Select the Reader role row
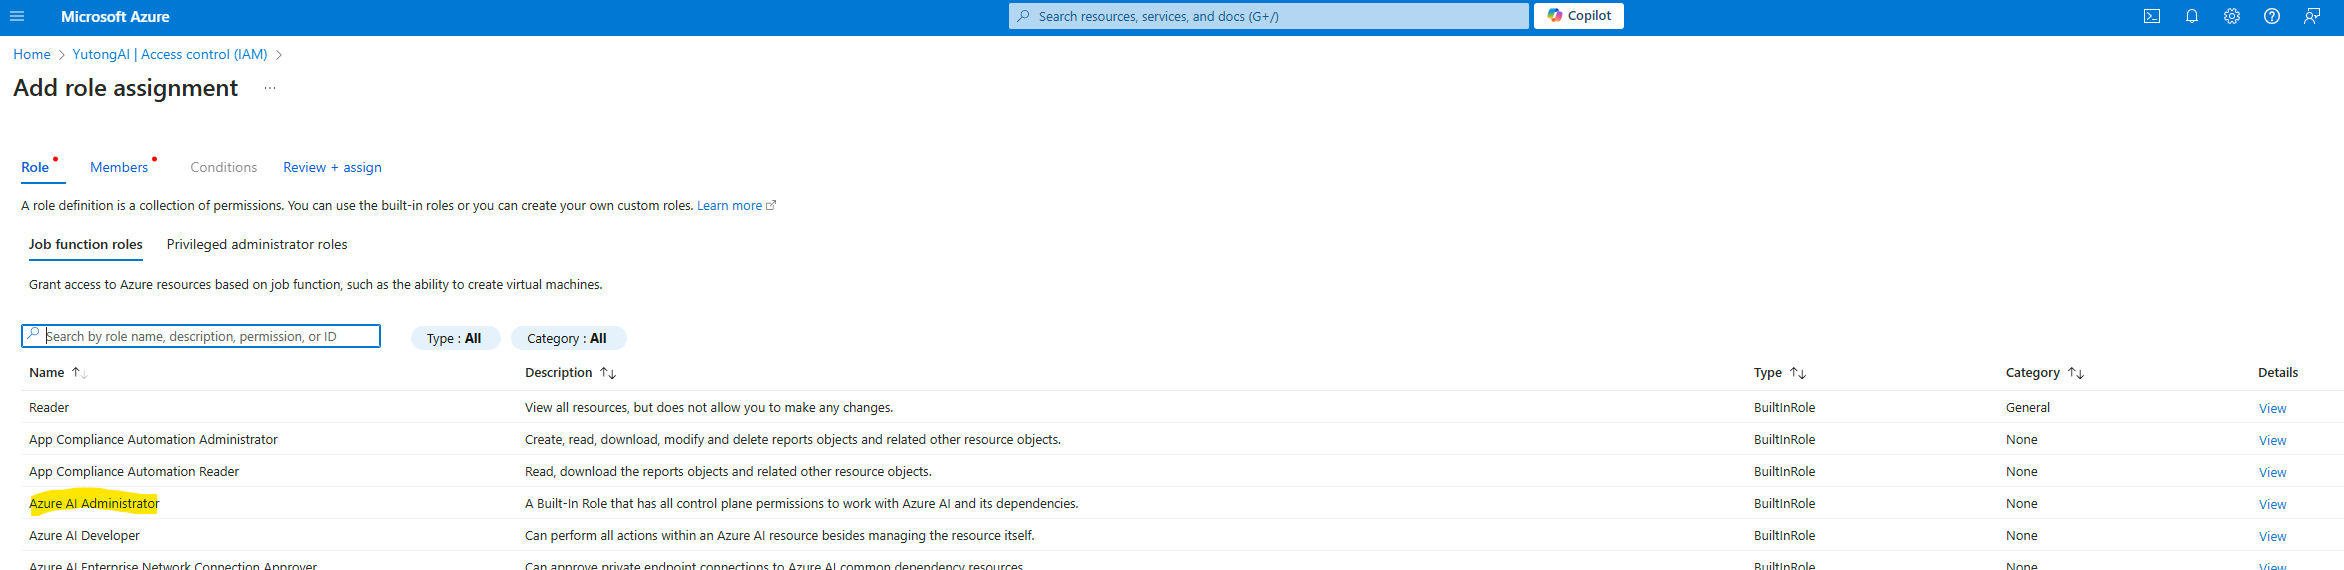2344x570 pixels. click(x=1182, y=407)
